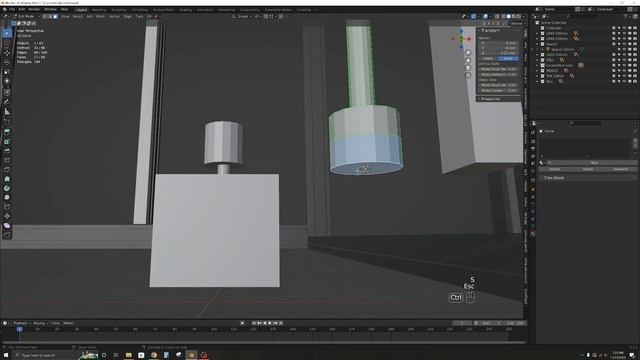Hide the Bed collection with its eye icon
Screen dimensions: 640x360
pyautogui.click(x=624, y=81)
